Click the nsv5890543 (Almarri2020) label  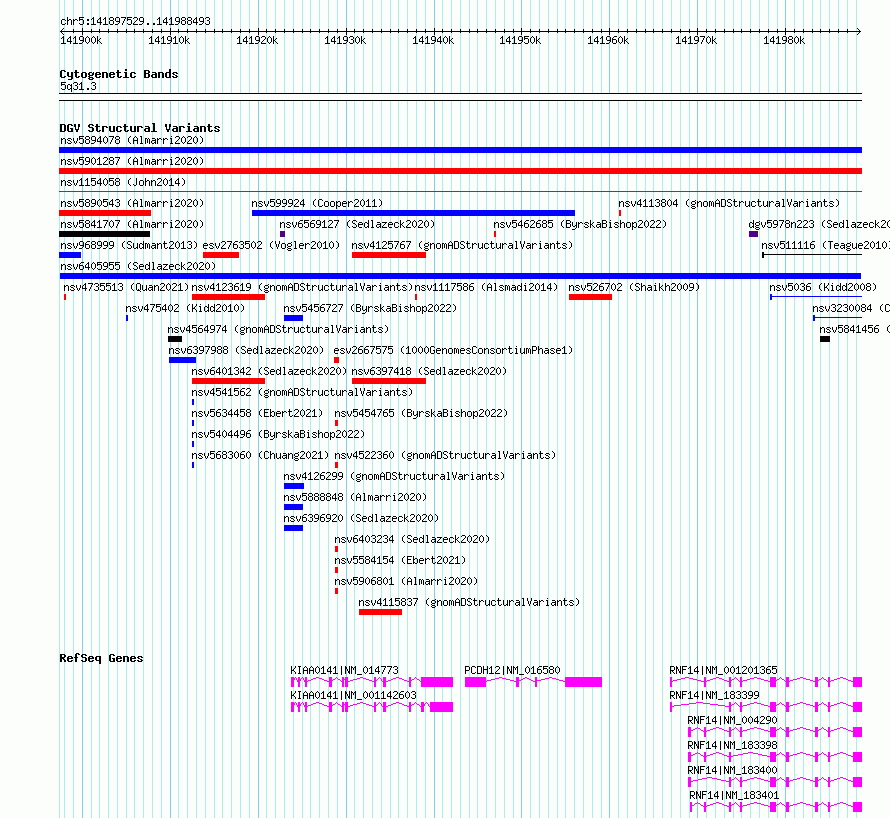[132, 203]
